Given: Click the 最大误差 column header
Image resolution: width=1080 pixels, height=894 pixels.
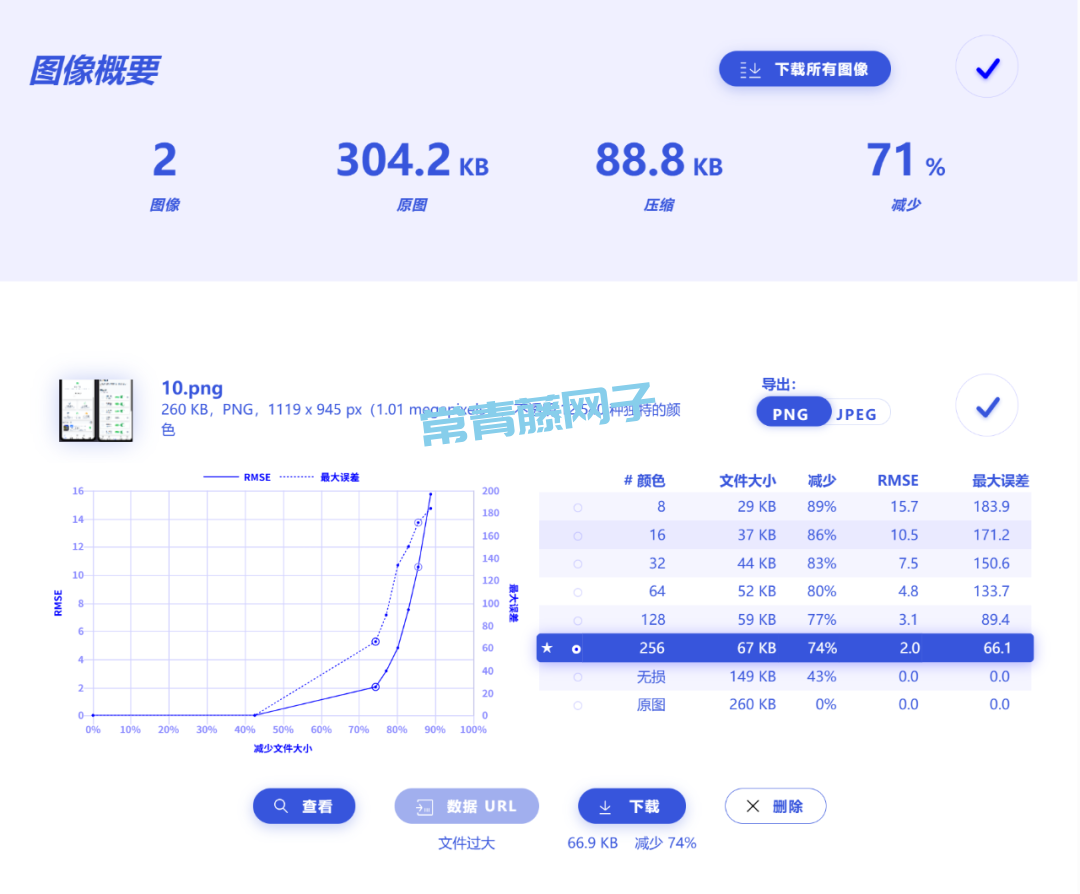Looking at the screenshot, I should tap(1000, 480).
